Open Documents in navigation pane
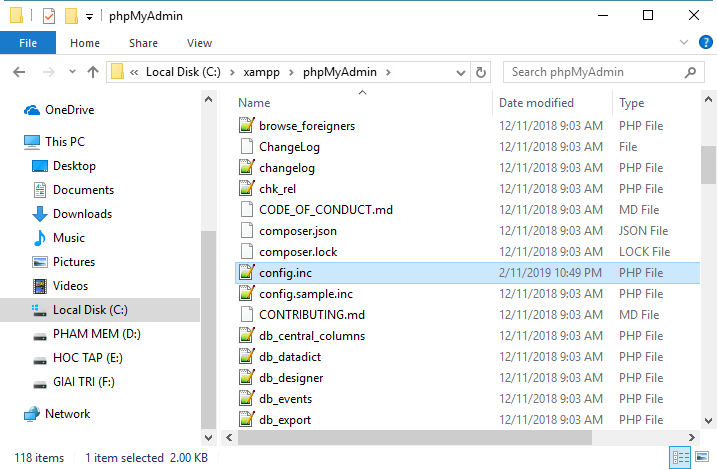Screen dimensions: 717x469 click(83, 190)
